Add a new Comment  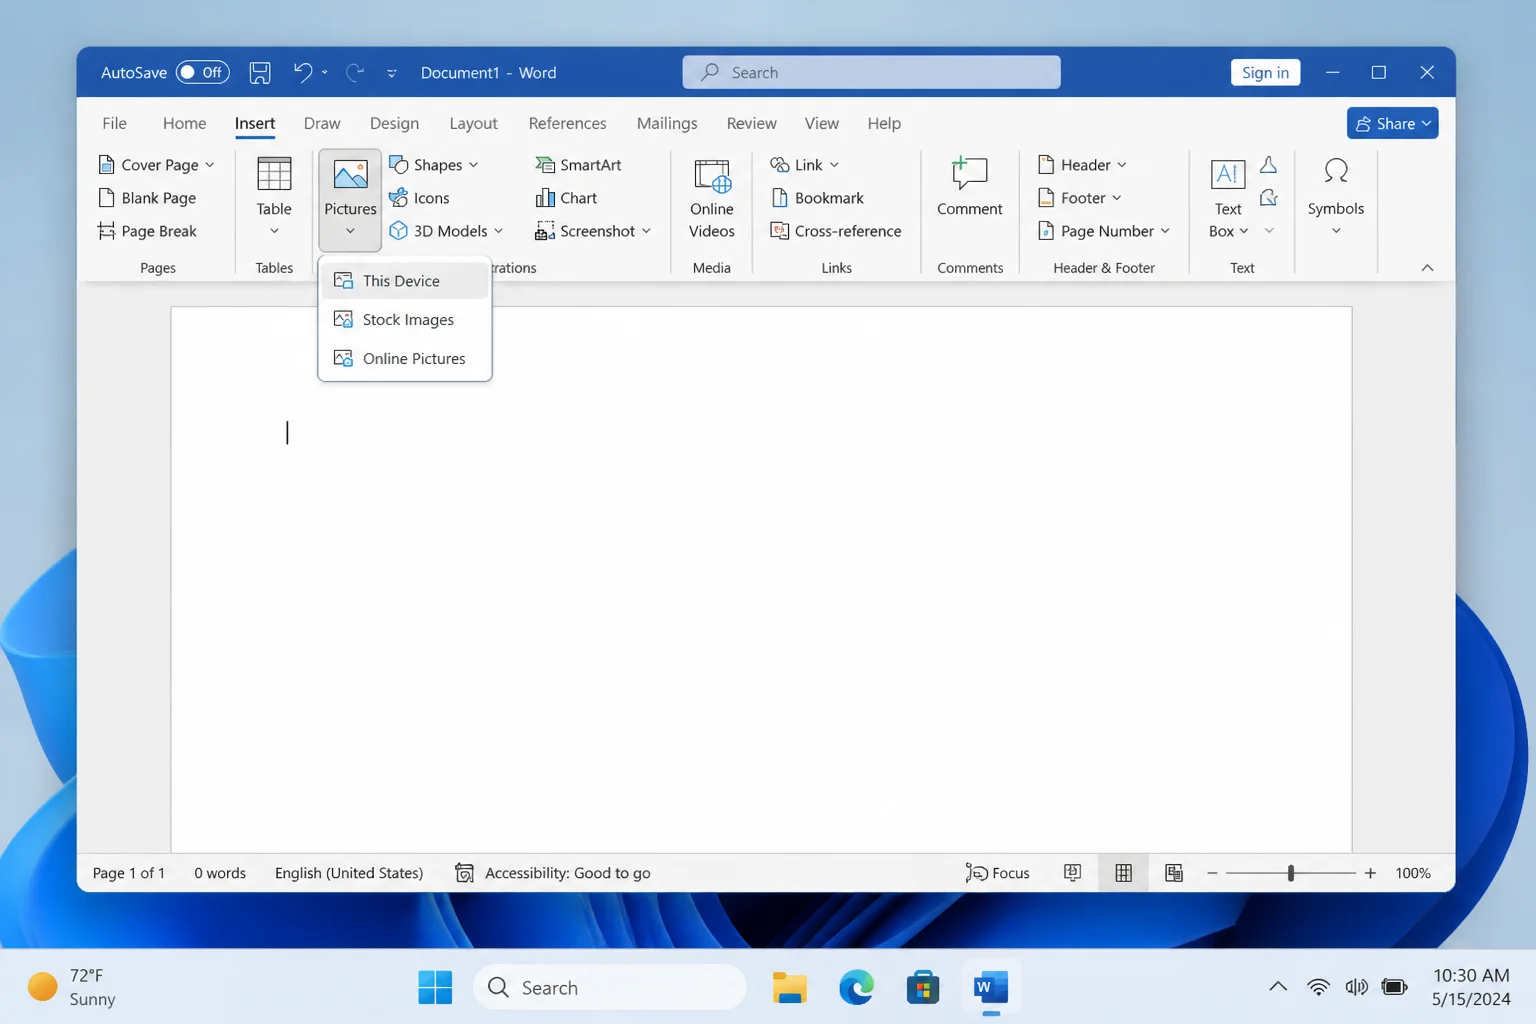(969, 187)
